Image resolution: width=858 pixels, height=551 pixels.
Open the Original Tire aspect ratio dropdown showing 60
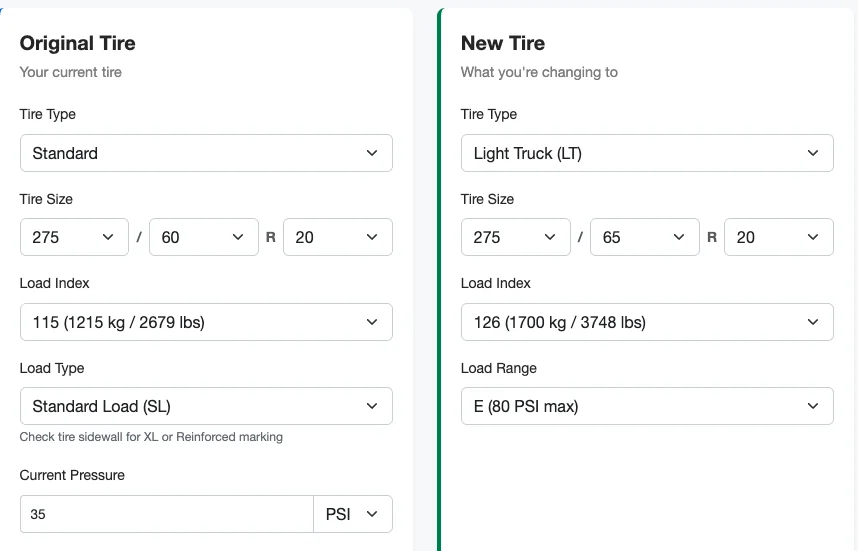pyautogui.click(x=203, y=237)
